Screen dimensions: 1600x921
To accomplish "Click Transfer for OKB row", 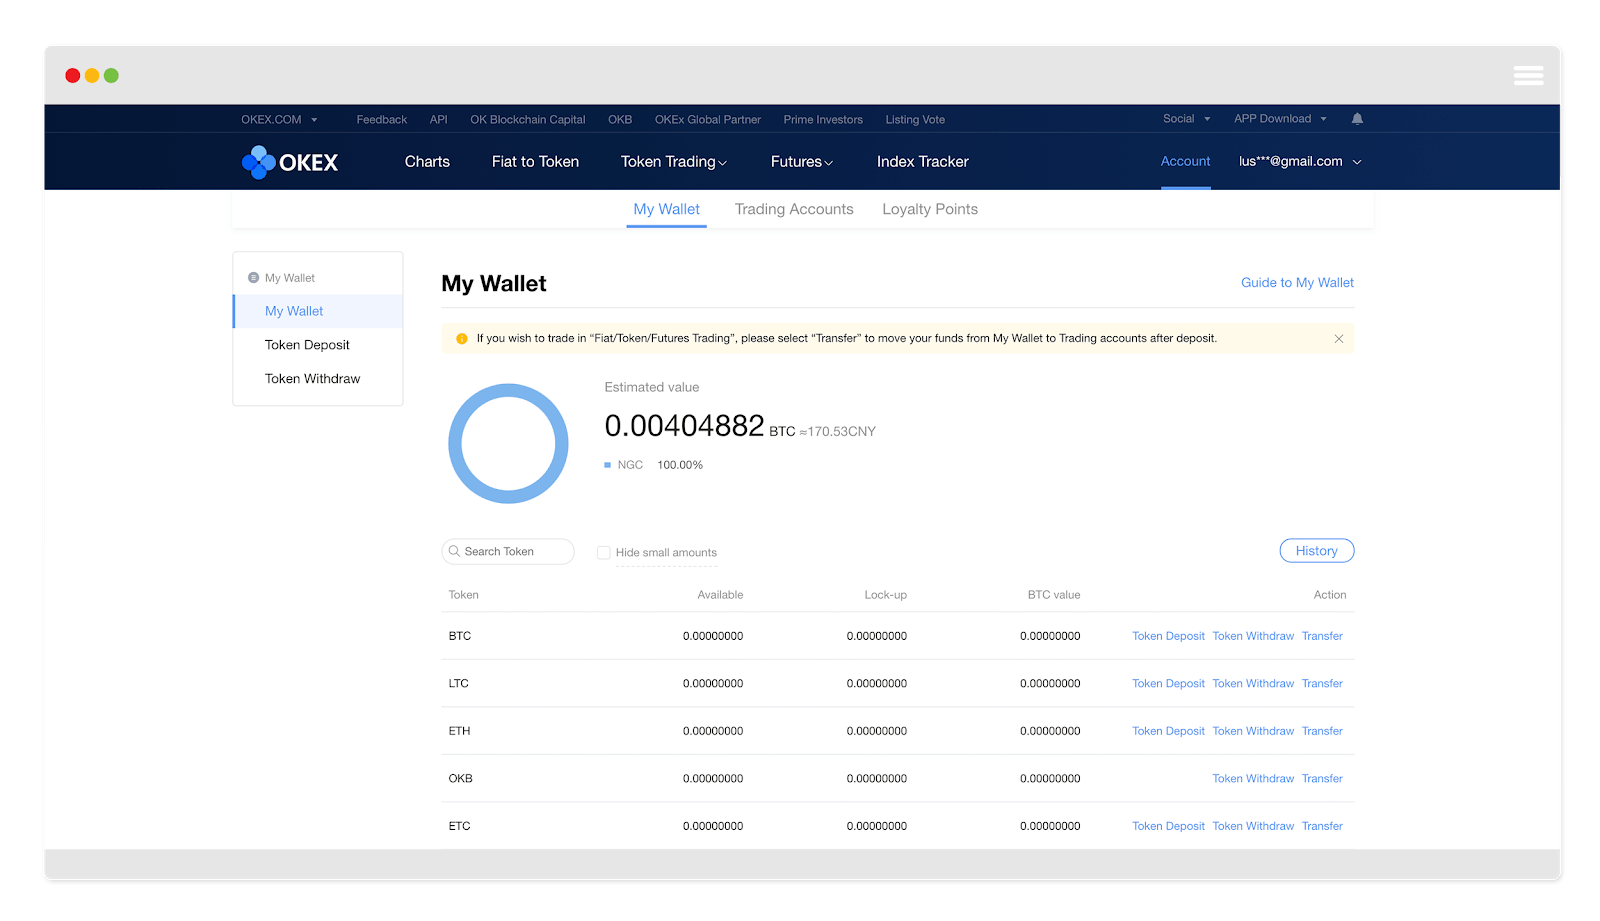I will pos(1322,779).
